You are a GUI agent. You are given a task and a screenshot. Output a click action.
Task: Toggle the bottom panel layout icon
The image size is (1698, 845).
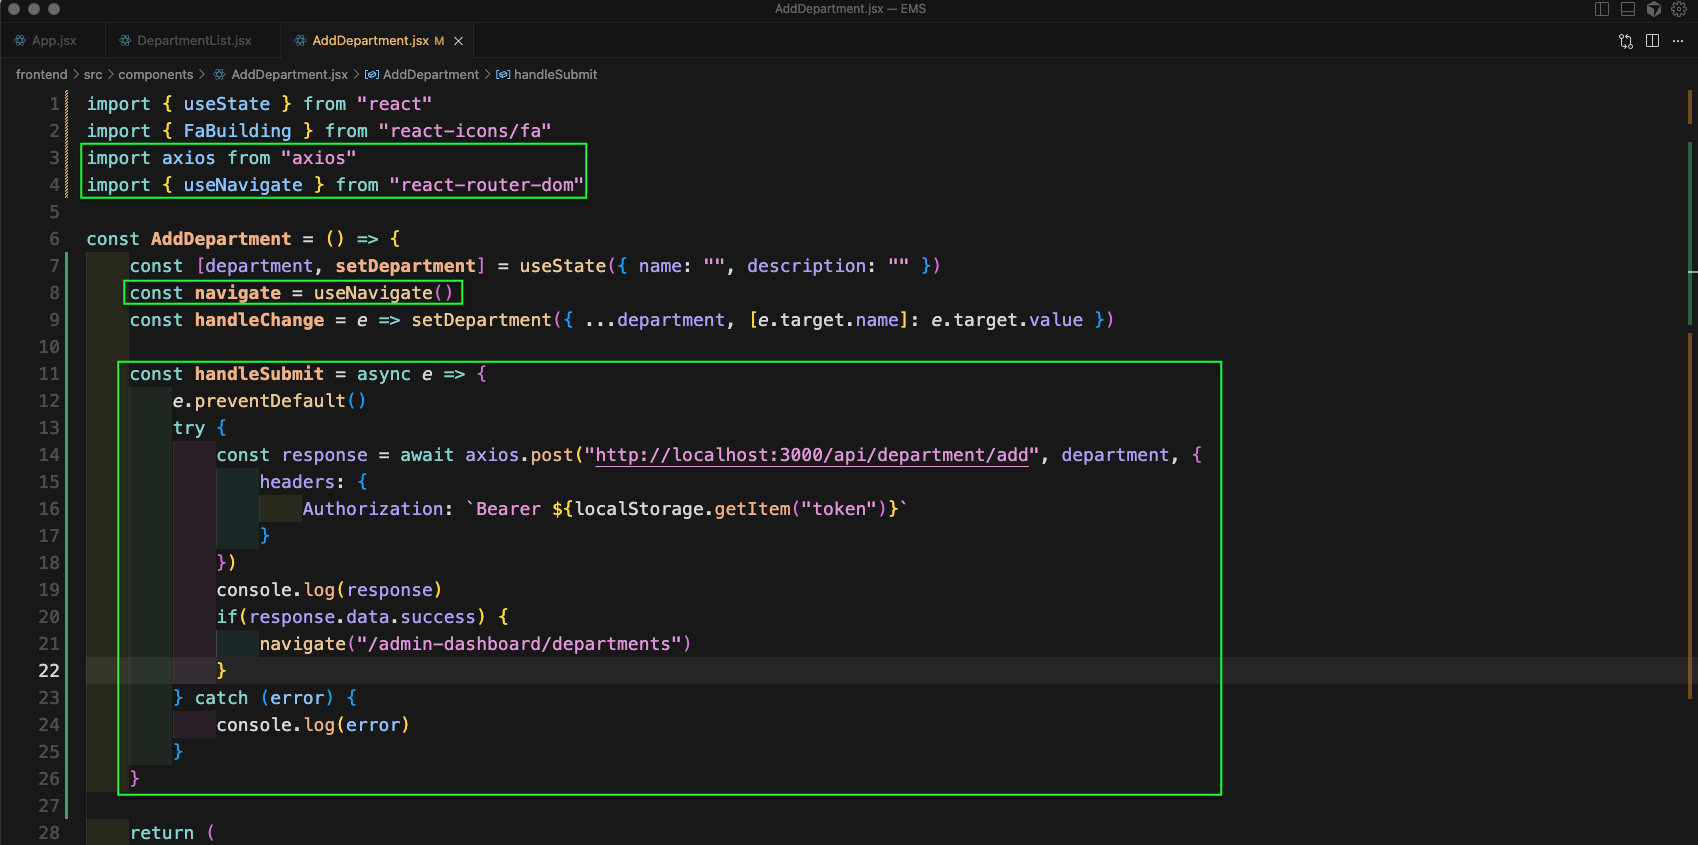(x=1628, y=9)
